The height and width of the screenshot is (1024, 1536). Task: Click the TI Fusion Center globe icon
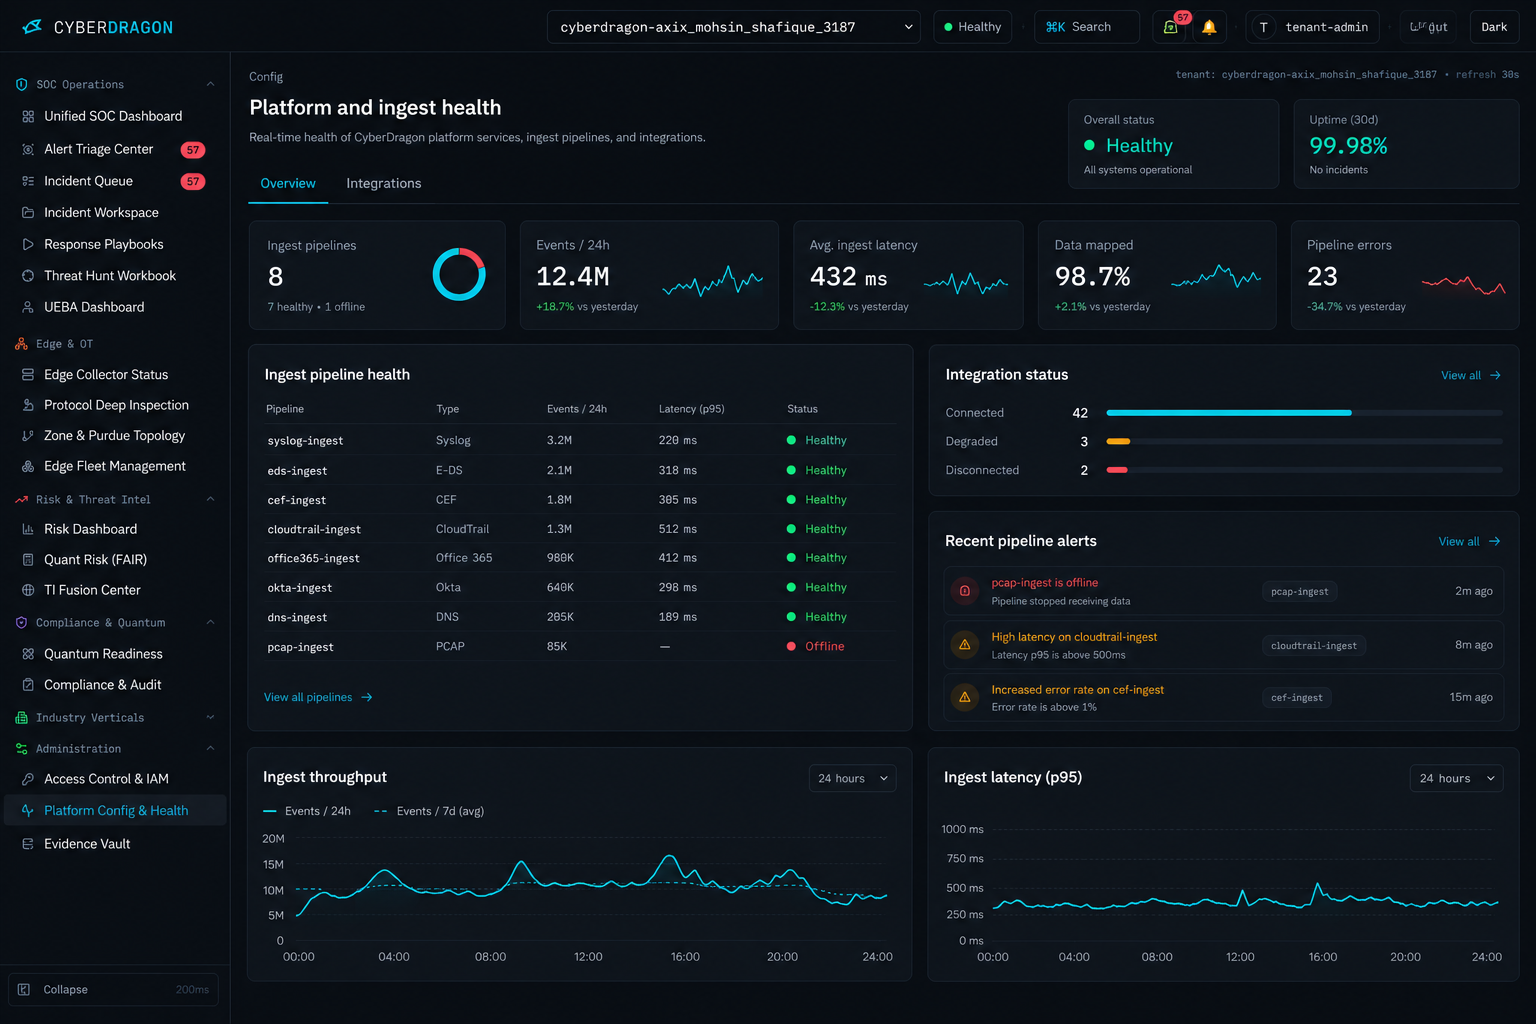point(28,590)
